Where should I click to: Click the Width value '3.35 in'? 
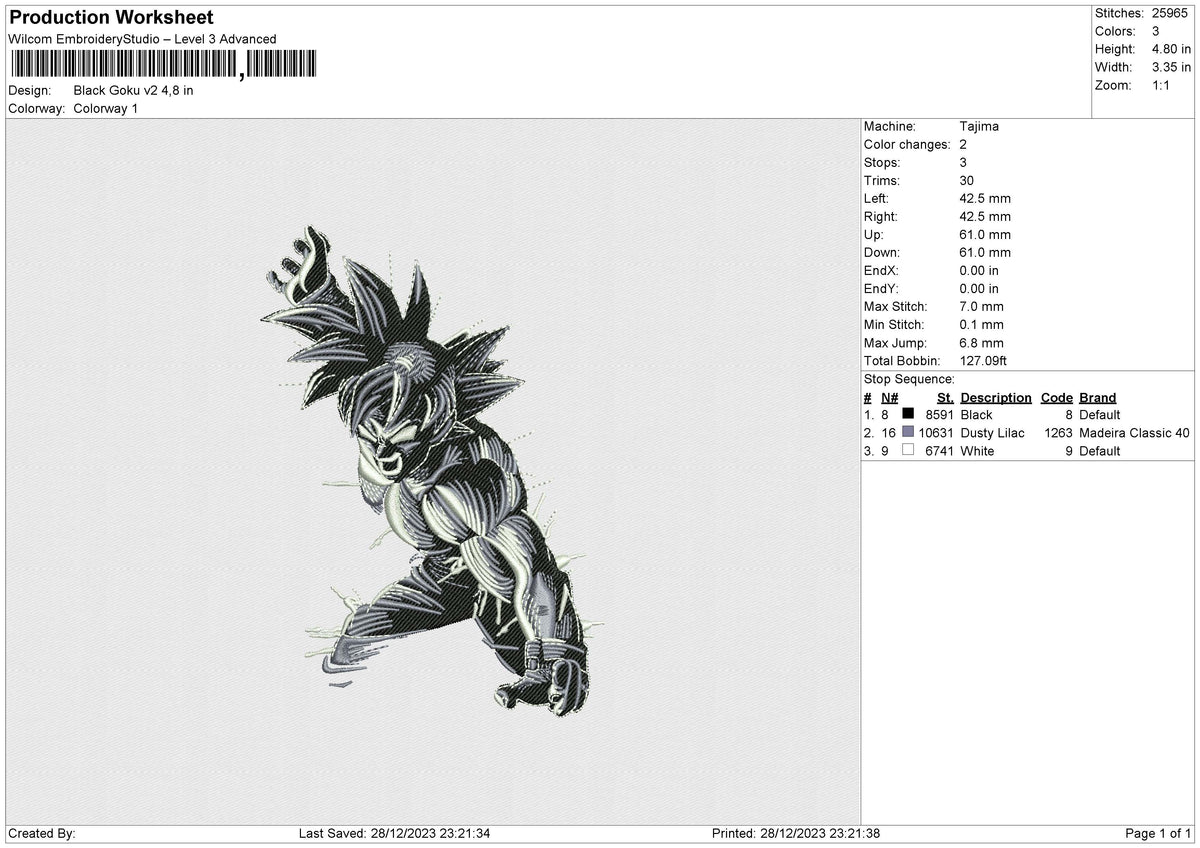(x=1171, y=67)
